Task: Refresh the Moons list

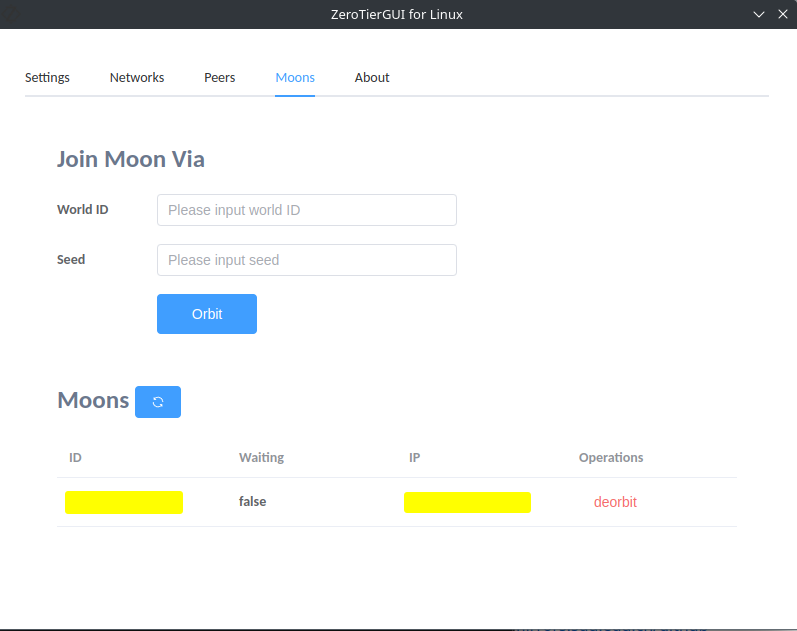Action: 158,402
